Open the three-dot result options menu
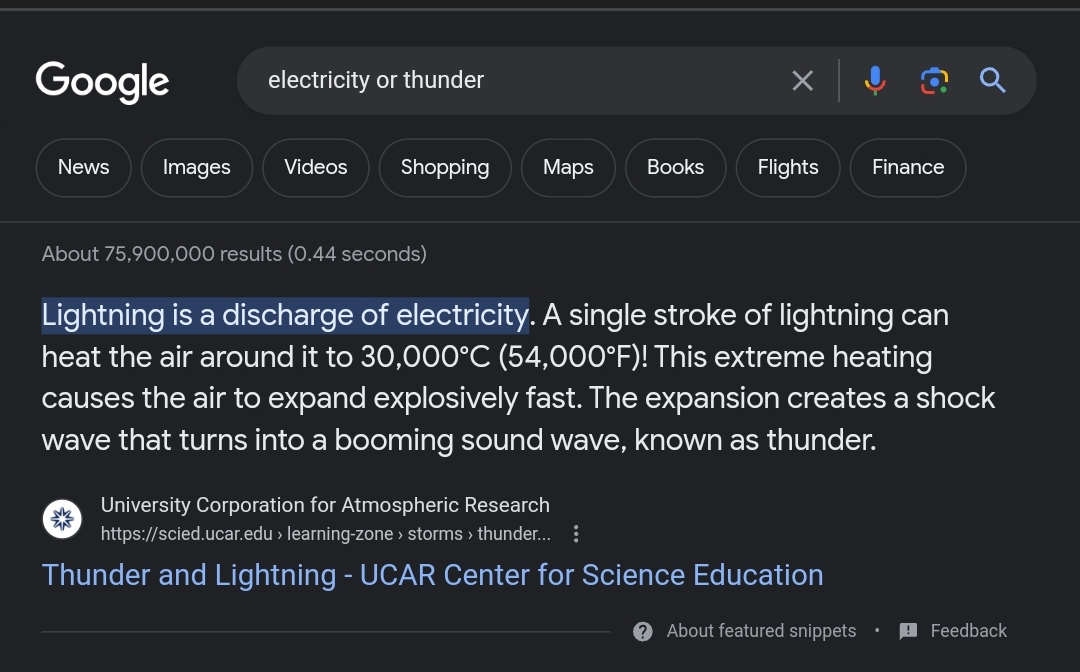 point(576,534)
